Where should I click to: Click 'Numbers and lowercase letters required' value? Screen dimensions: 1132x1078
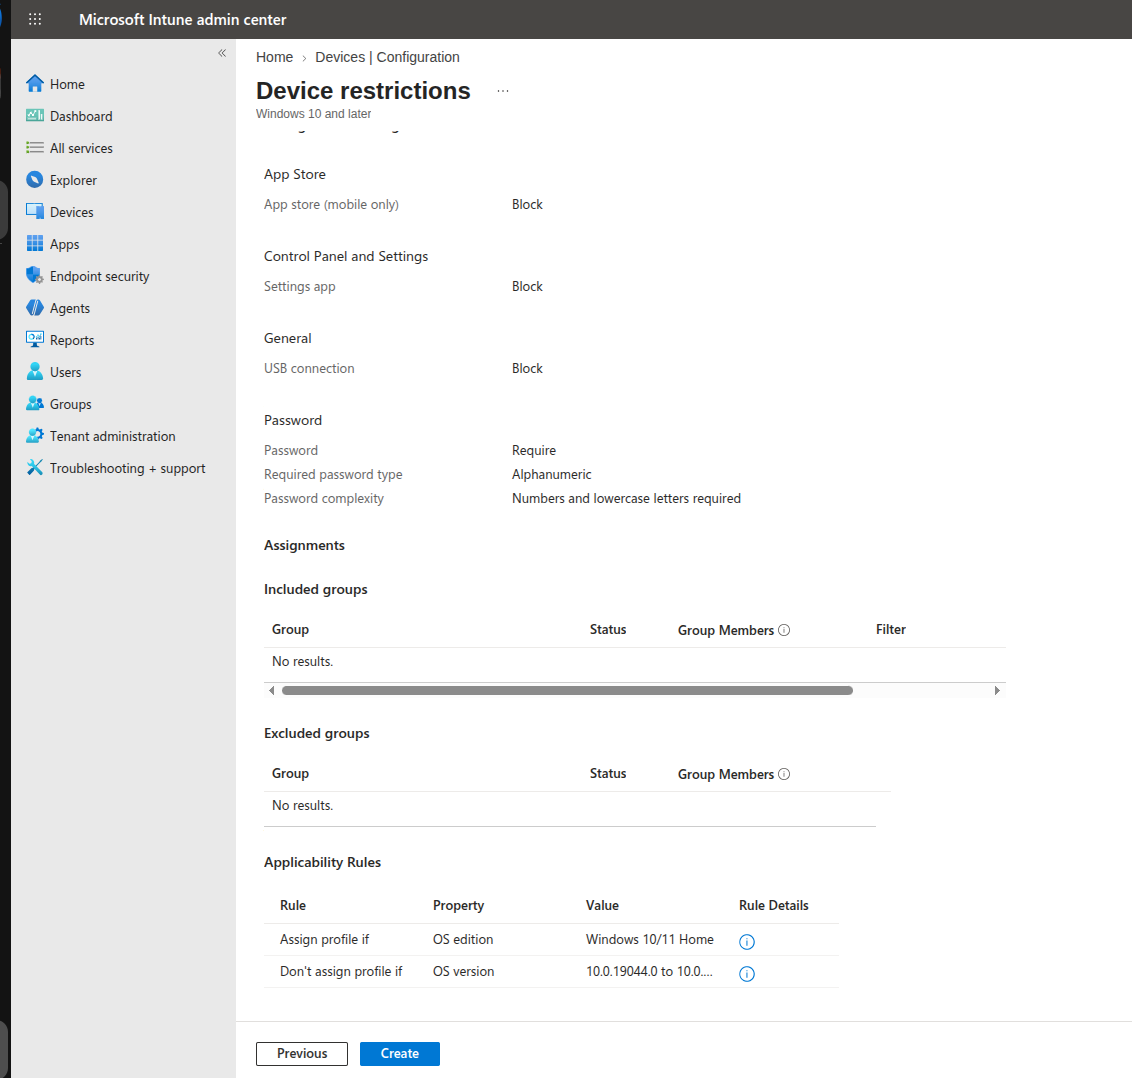tap(626, 498)
